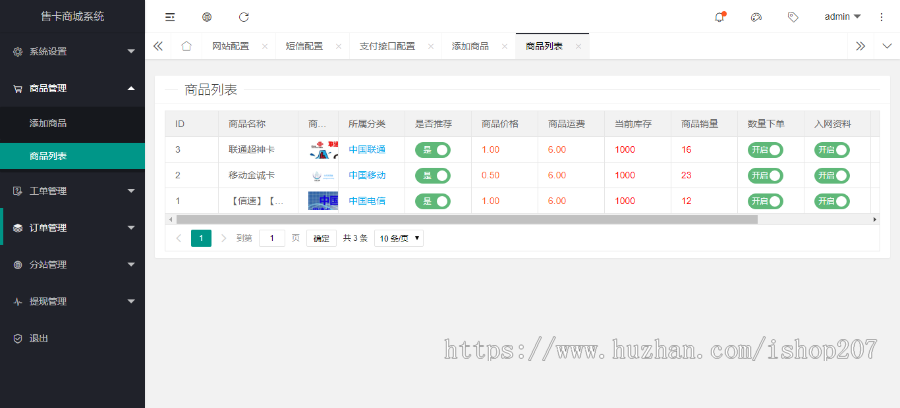Expand the 提现管理 menu arrow
The width and height of the screenshot is (900, 408).
click(131, 301)
